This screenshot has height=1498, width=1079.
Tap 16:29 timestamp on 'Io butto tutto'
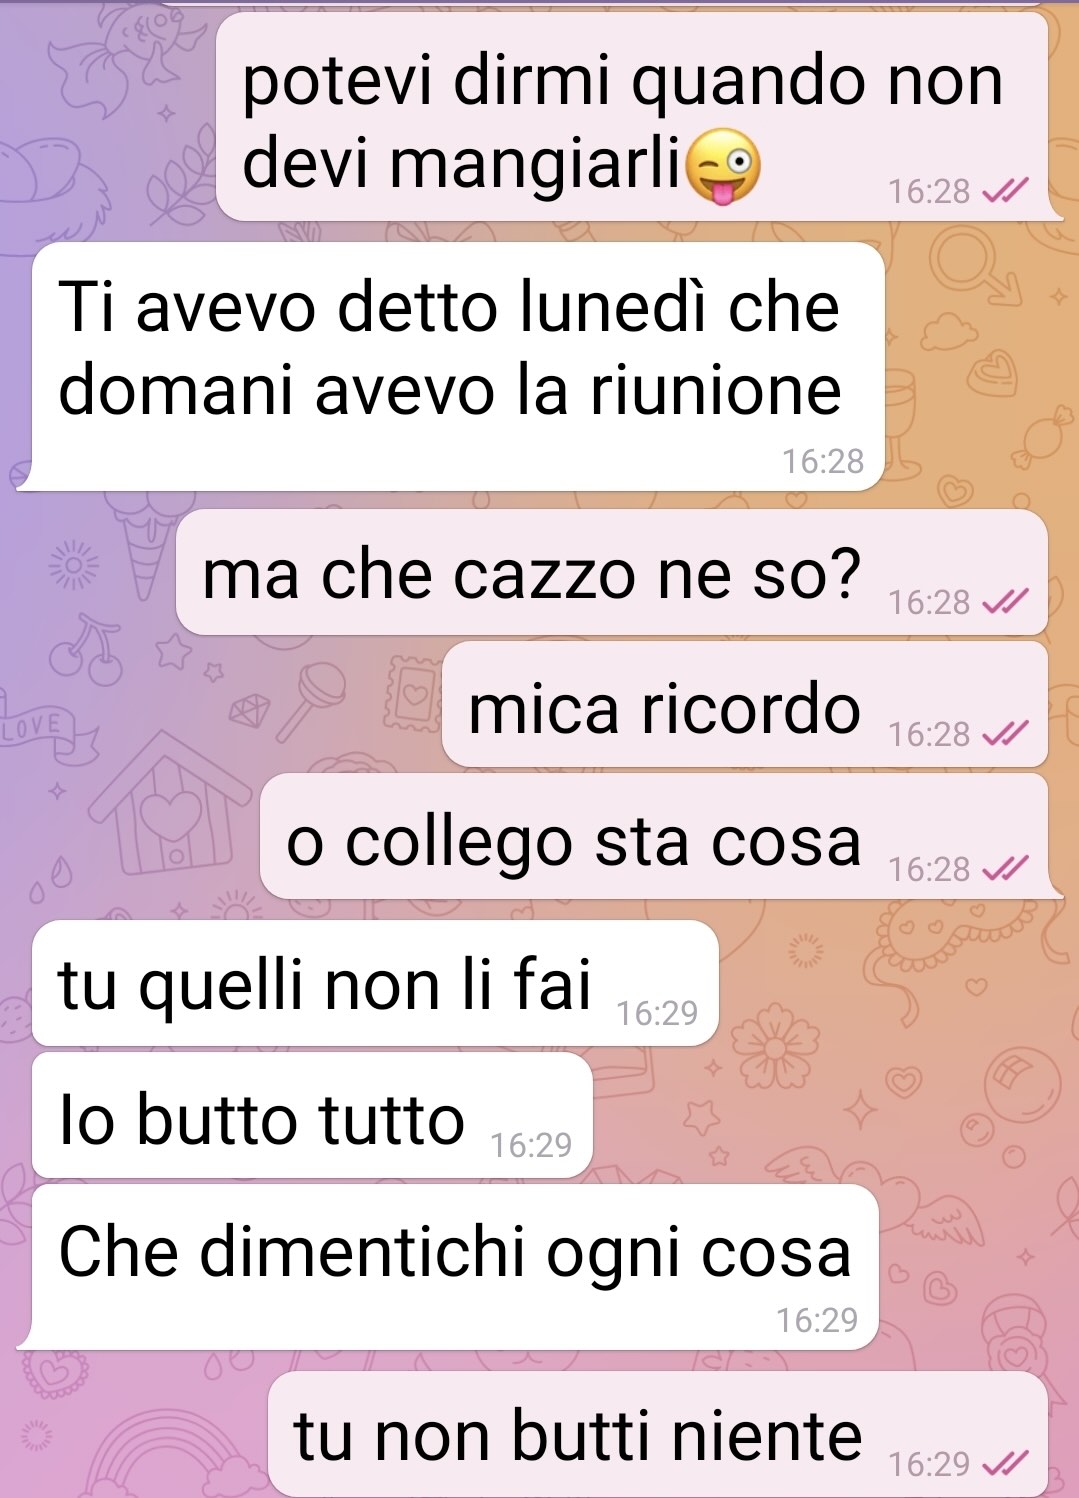531,1144
